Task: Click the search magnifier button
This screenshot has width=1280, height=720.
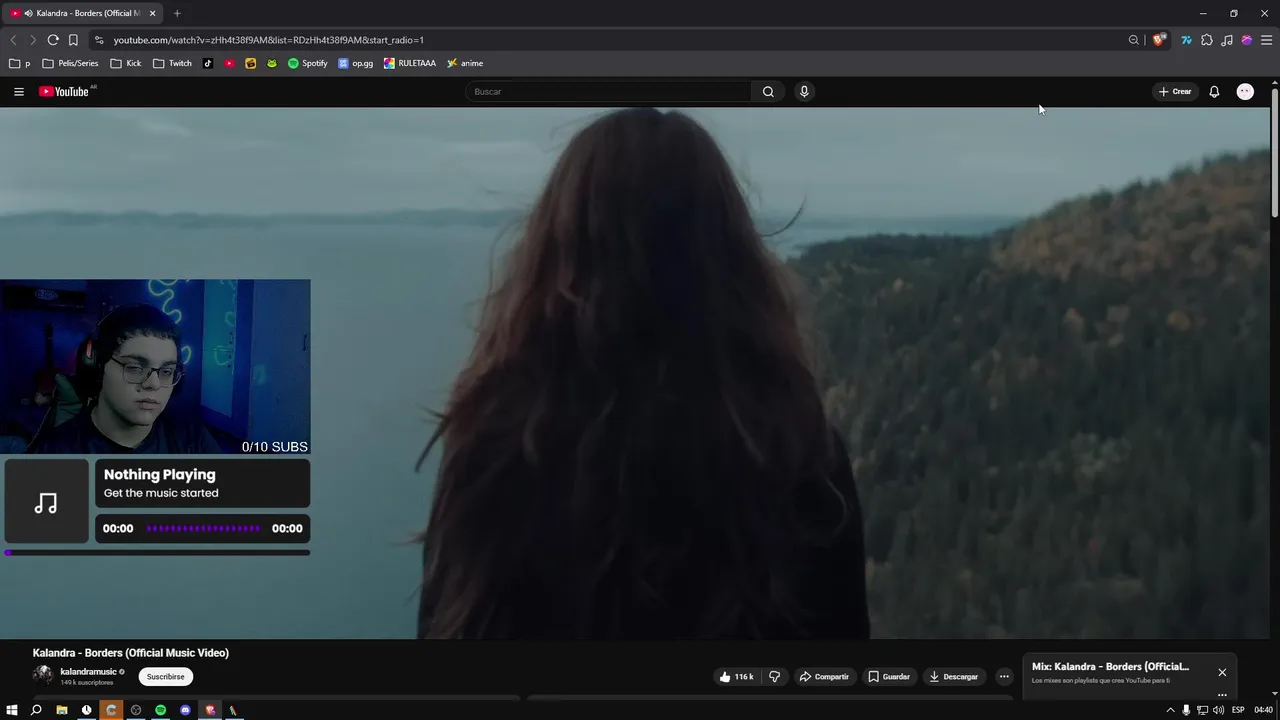Action: [768, 91]
